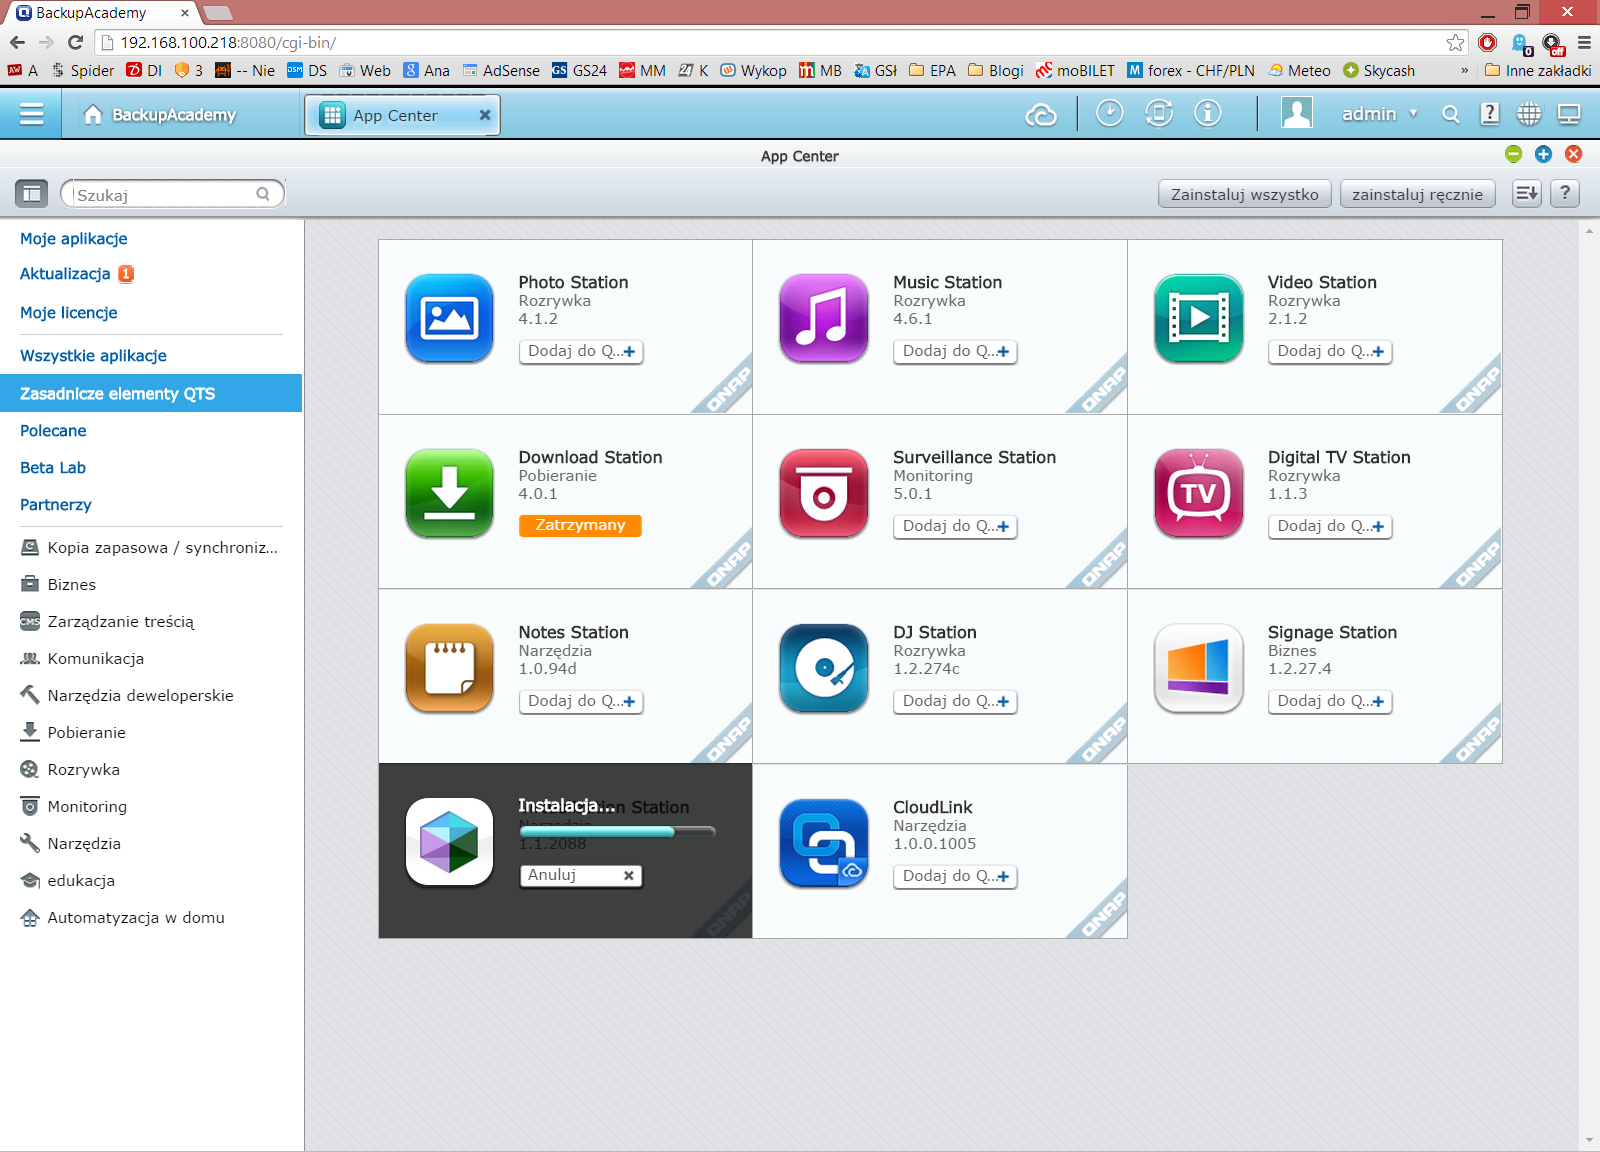Reload the page in Chrome
The height and width of the screenshot is (1152, 1600).
pos(75,43)
